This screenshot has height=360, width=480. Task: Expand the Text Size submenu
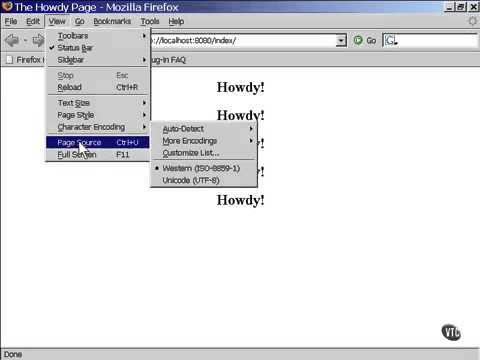pyautogui.click(x=97, y=103)
